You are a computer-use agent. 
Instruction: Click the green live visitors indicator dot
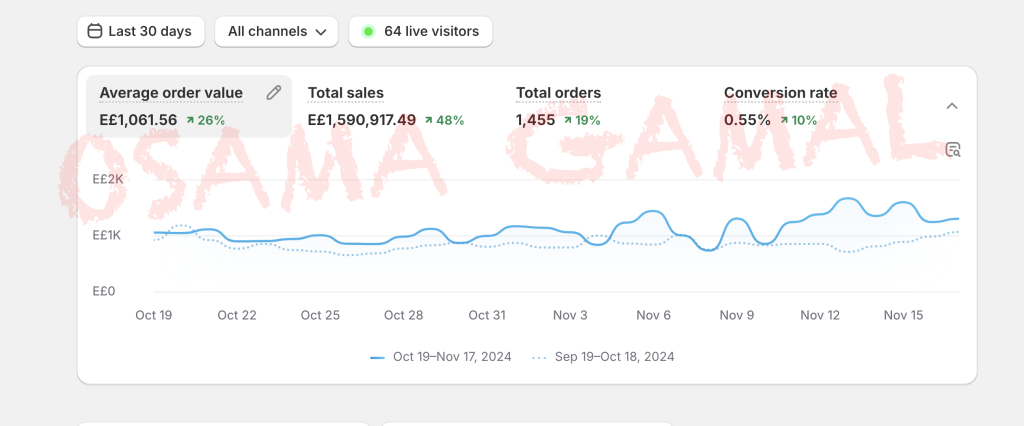tap(368, 31)
